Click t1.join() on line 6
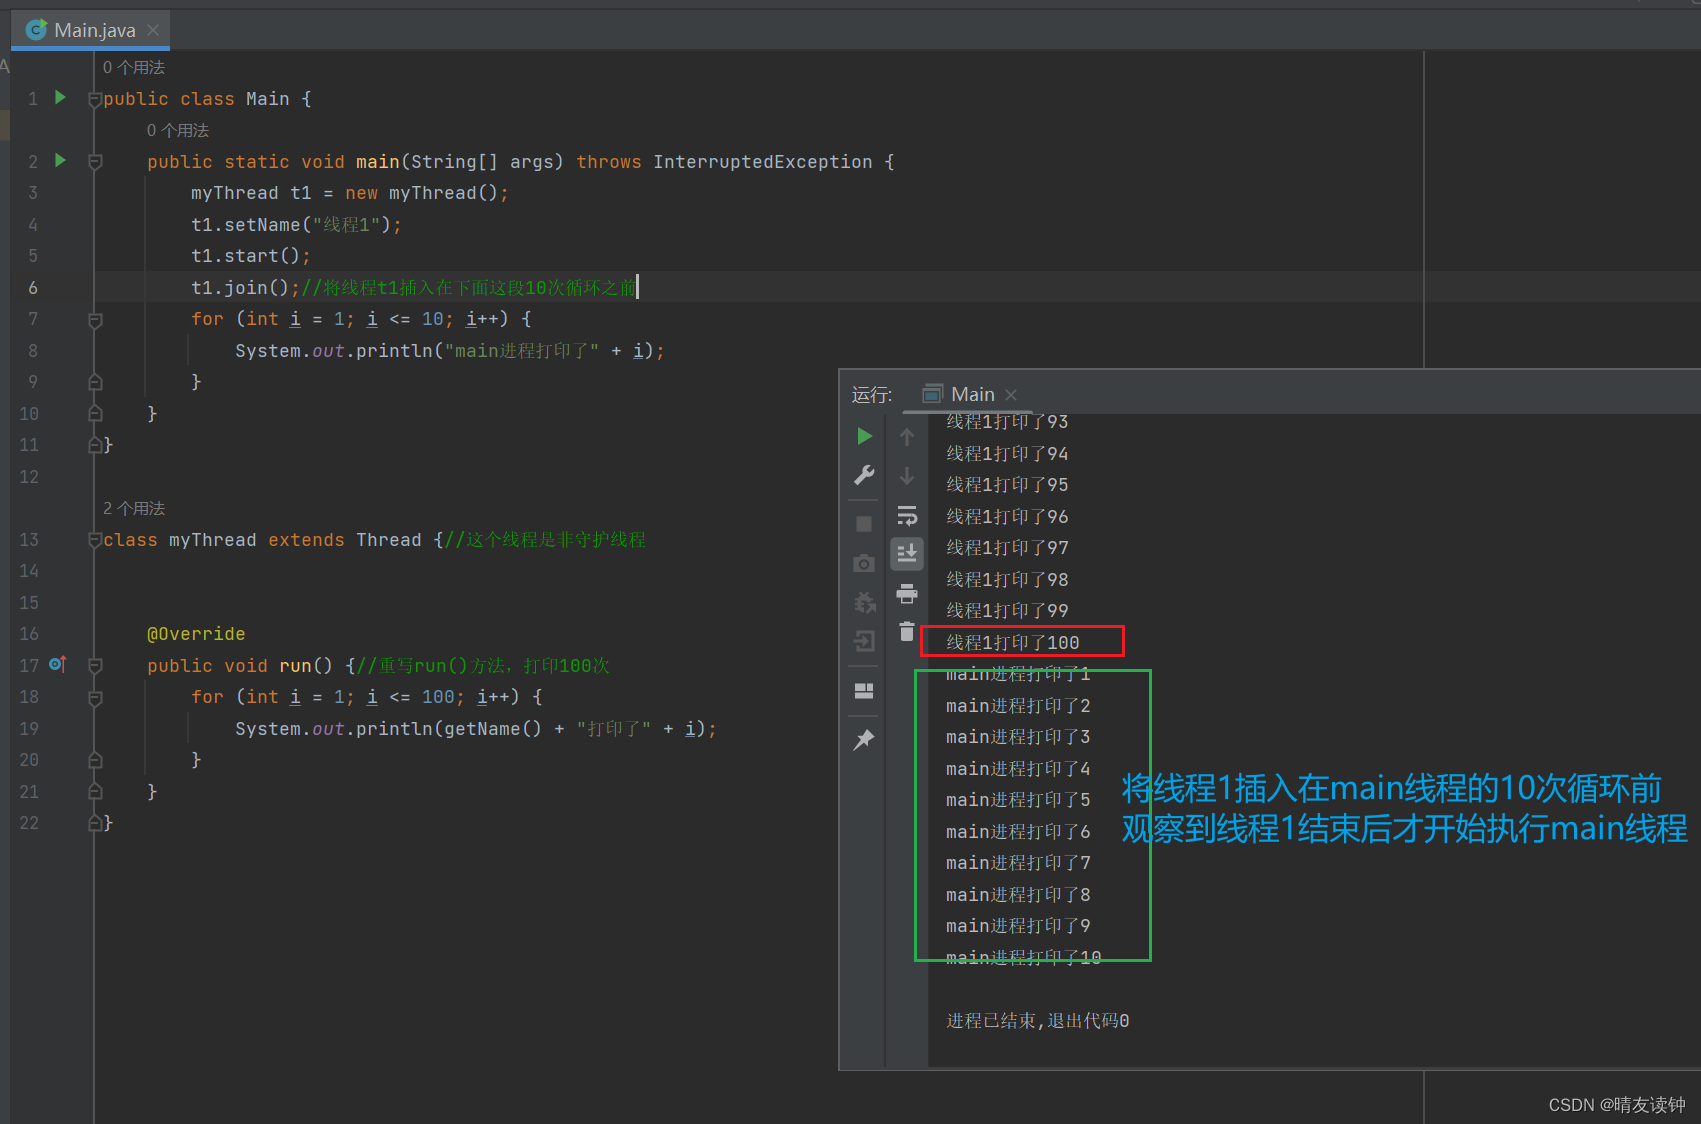The width and height of the screenshot is (1701, 1124). [x=240, y=288]
